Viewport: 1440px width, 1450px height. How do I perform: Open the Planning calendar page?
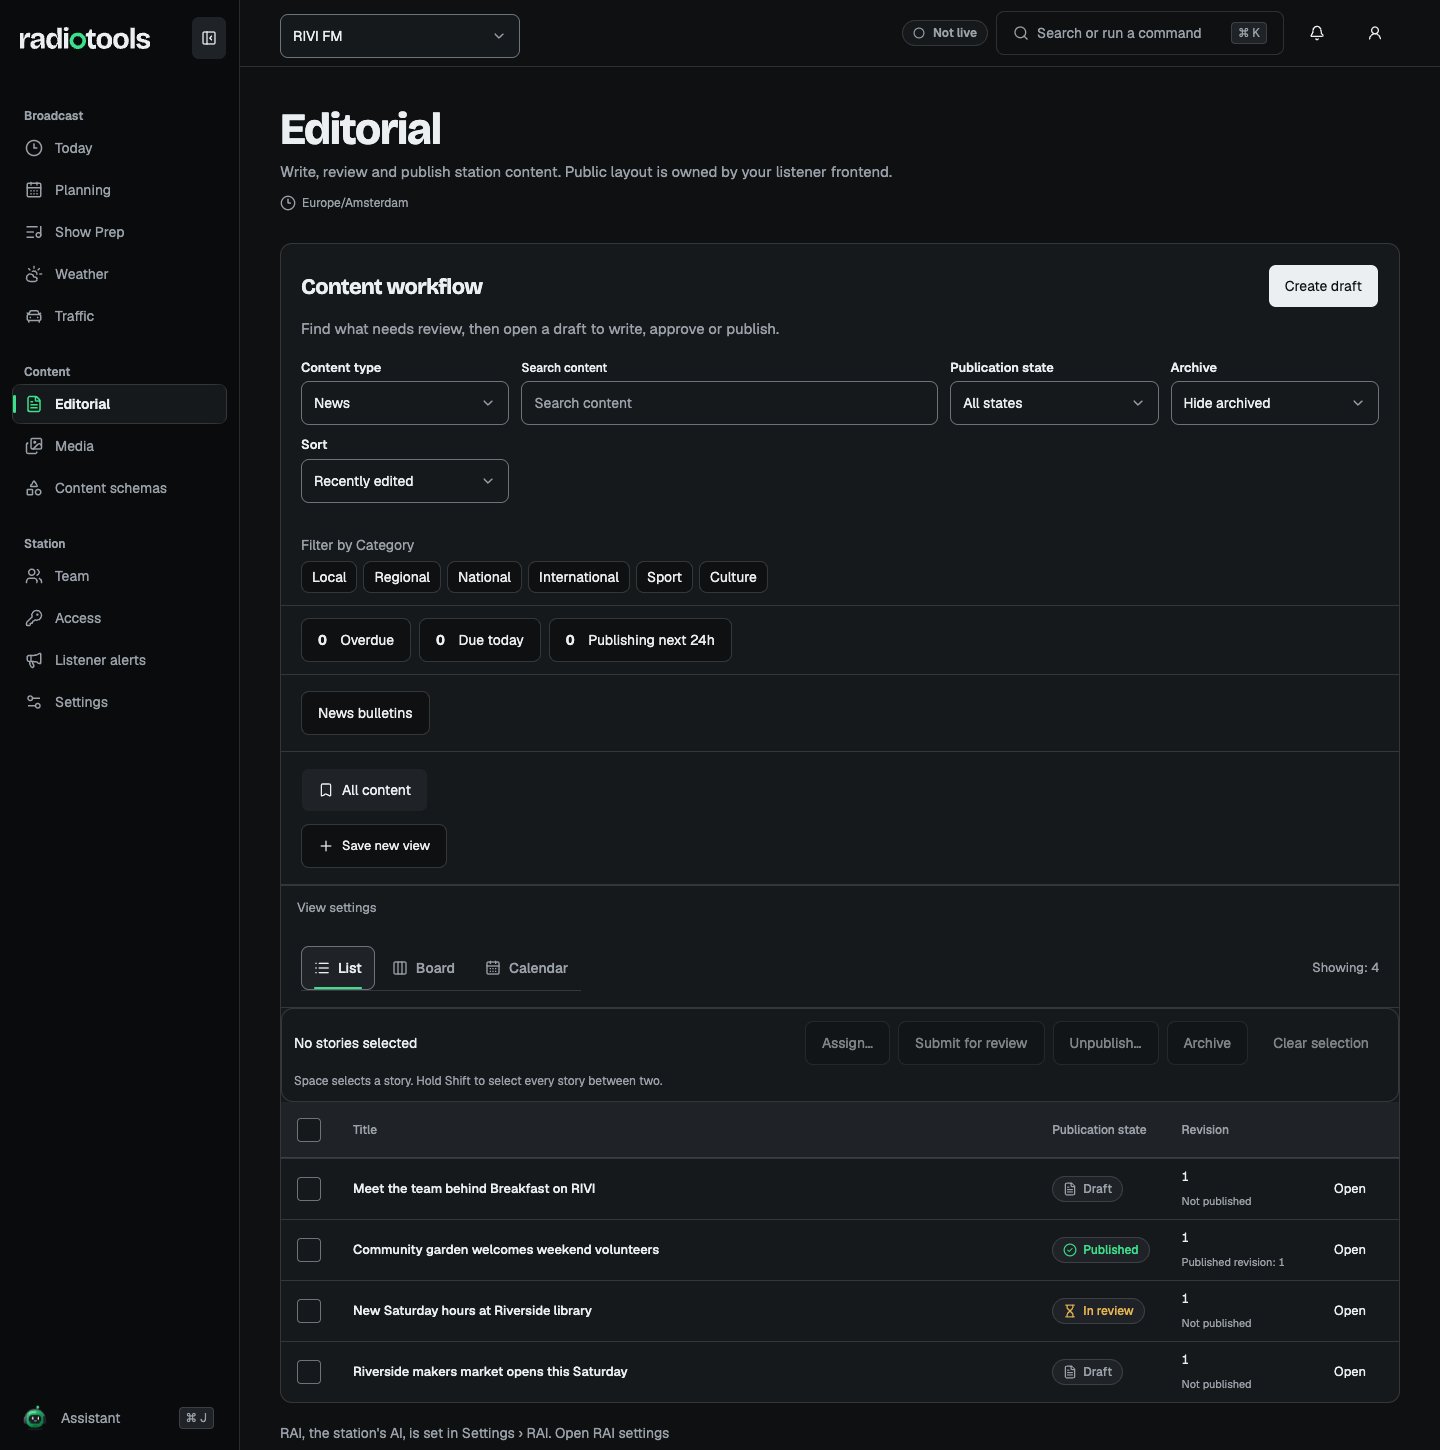tap(120, 190)
